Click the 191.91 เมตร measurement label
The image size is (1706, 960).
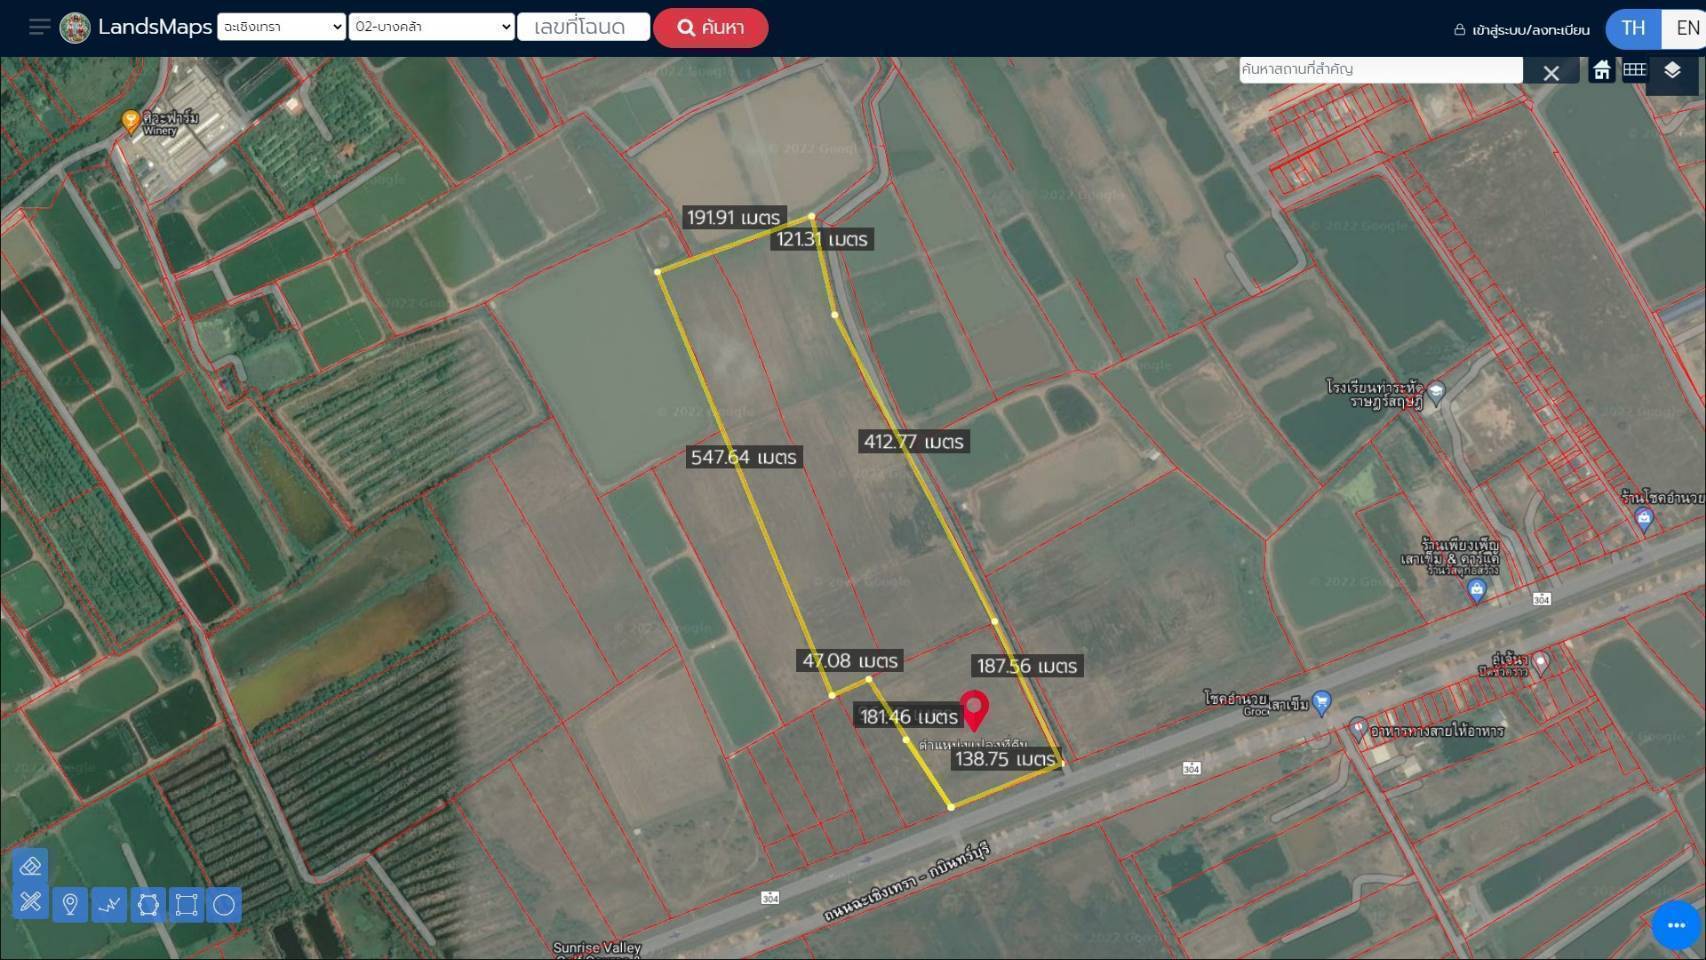coord(733,217)
